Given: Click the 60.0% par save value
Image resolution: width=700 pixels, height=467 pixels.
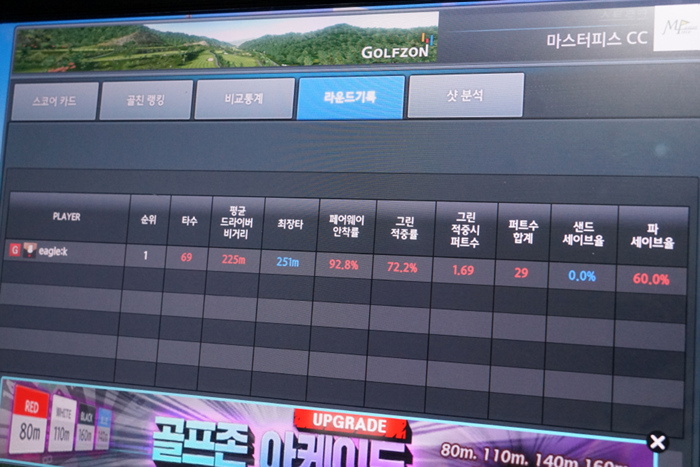Looking at the screenshot, I should pyautogui.click(x=651, y=279).
